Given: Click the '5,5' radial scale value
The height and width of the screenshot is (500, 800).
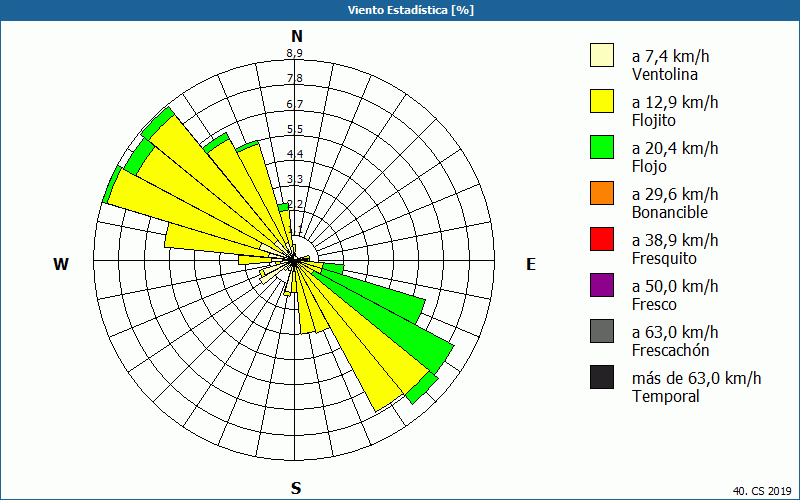Looking at the screenshot, I should point(295,129).
